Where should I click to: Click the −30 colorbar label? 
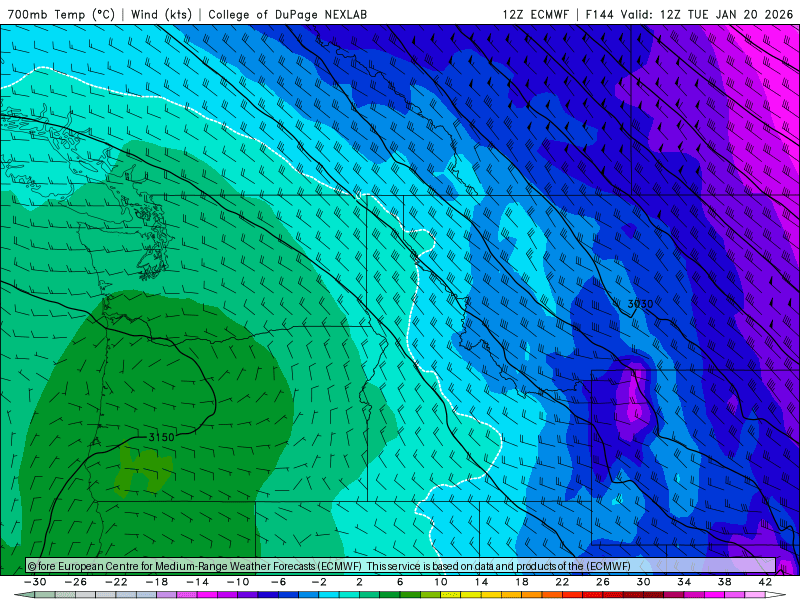coord(35,582)
